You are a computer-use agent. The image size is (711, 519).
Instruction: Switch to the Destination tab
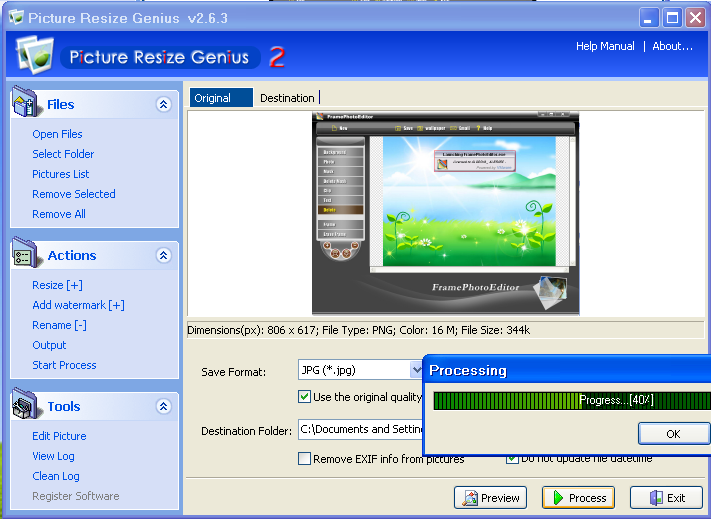pyautogui.click(x=287, y=98)
